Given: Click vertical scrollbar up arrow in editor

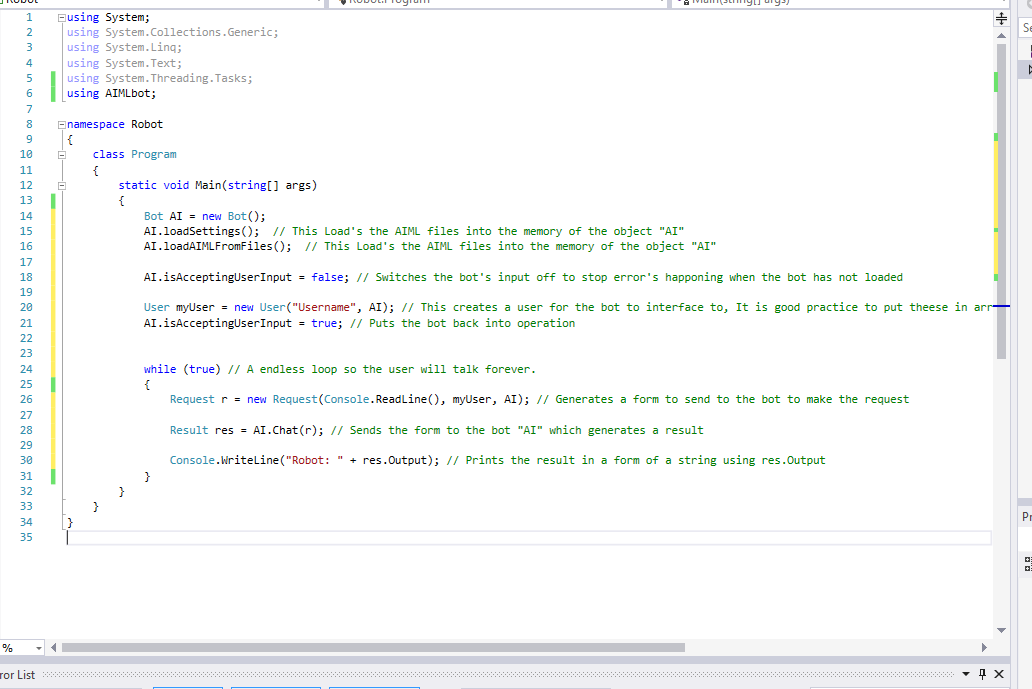Looking at the screenshot, I should [x=1001, y=36].
